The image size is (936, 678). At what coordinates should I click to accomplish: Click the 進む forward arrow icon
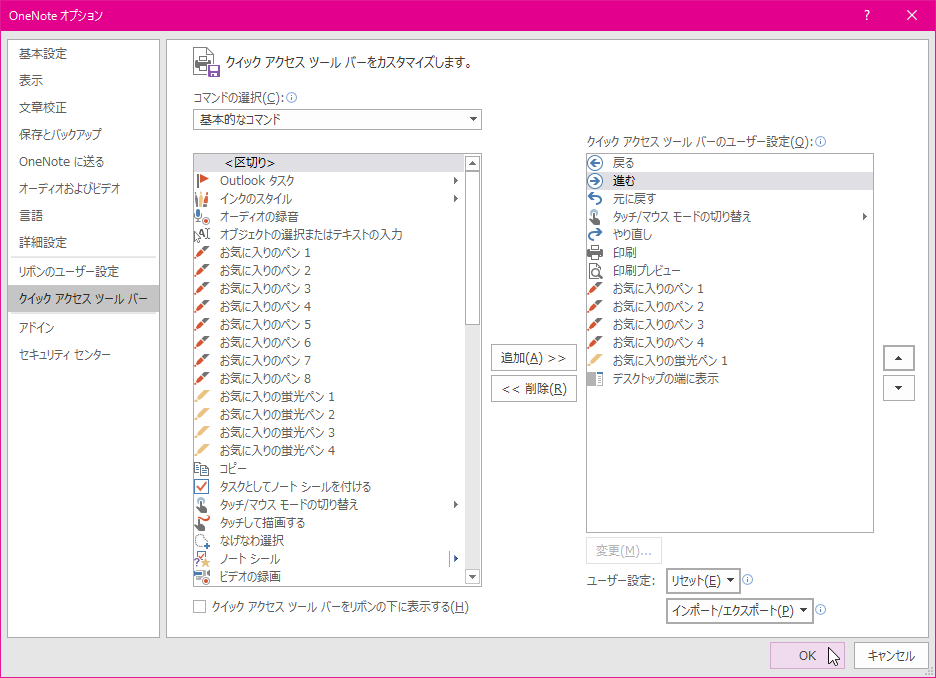(x=595, y=181)
